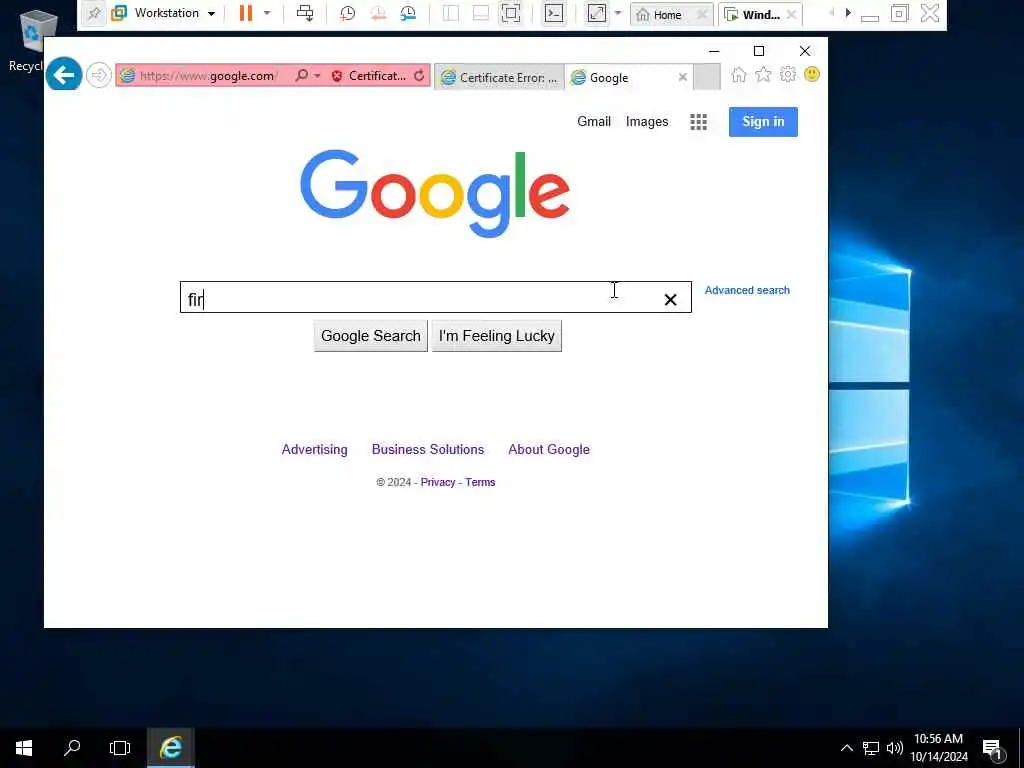Click the stretch guest display icon
Screen dimensions: 1024x768
click(597, 13)
